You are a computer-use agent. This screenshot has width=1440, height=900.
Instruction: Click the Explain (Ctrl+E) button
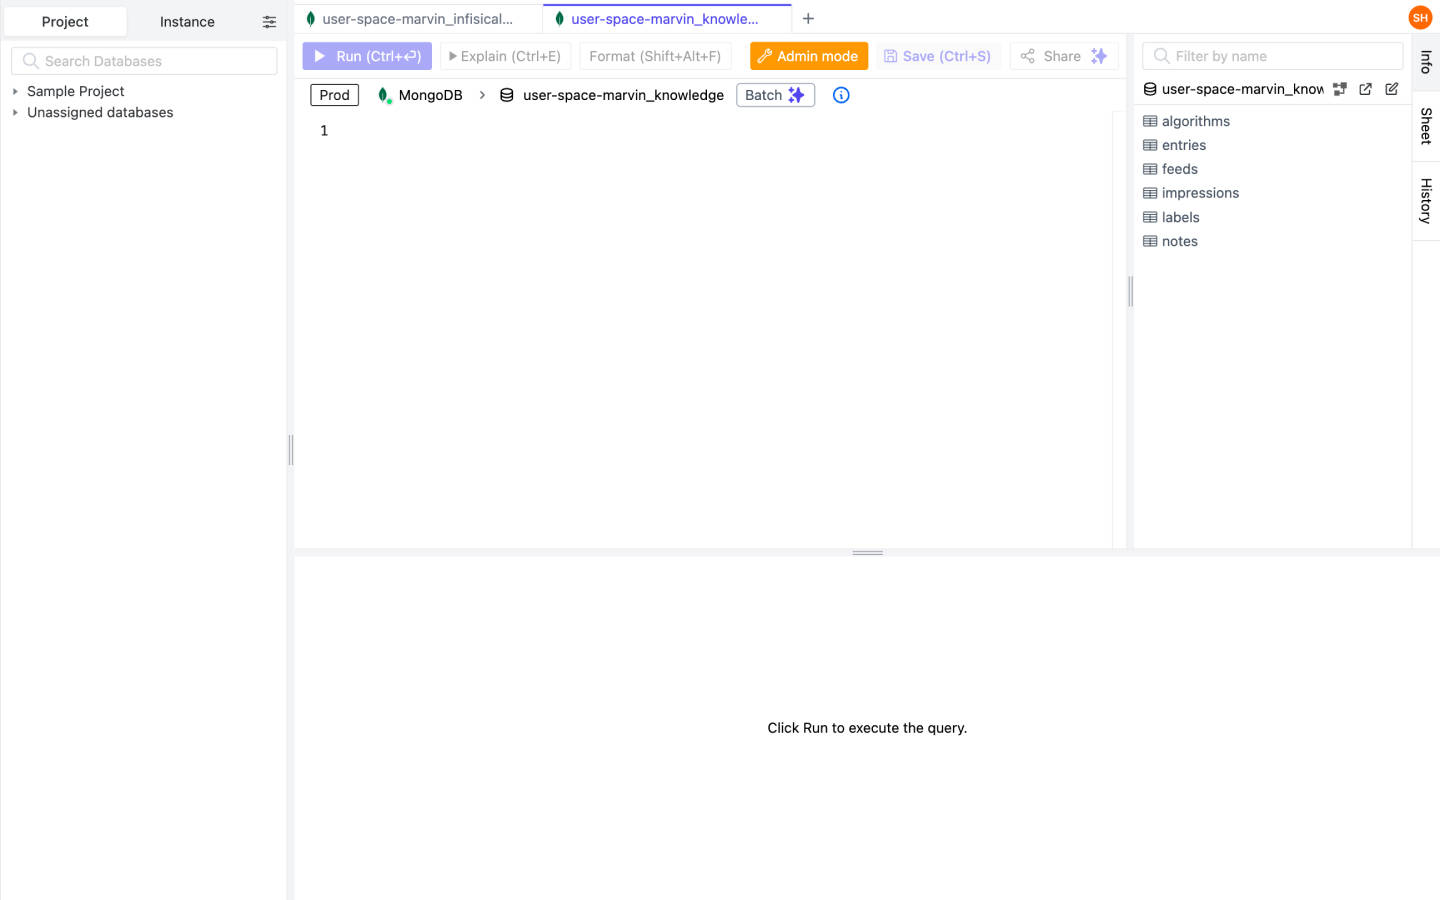point(505,56)
